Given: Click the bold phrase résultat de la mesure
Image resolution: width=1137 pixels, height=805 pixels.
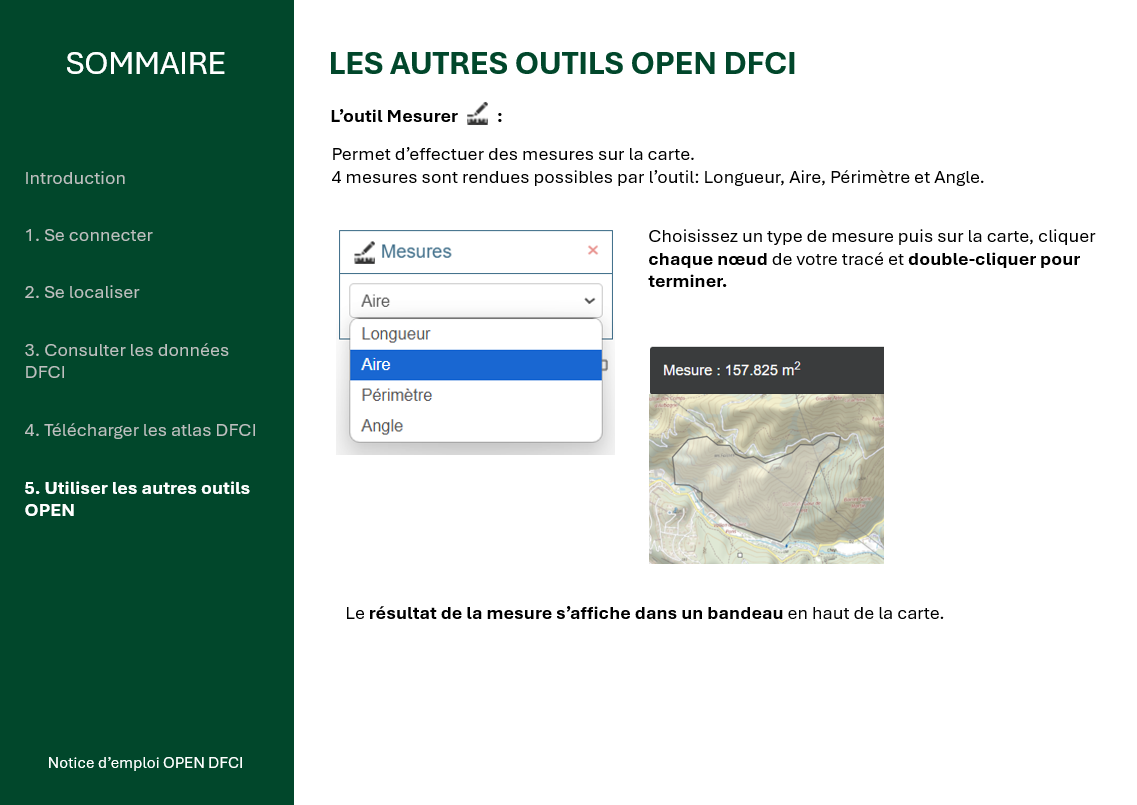Looking at the screenshot, I should (x=460, y=614).
